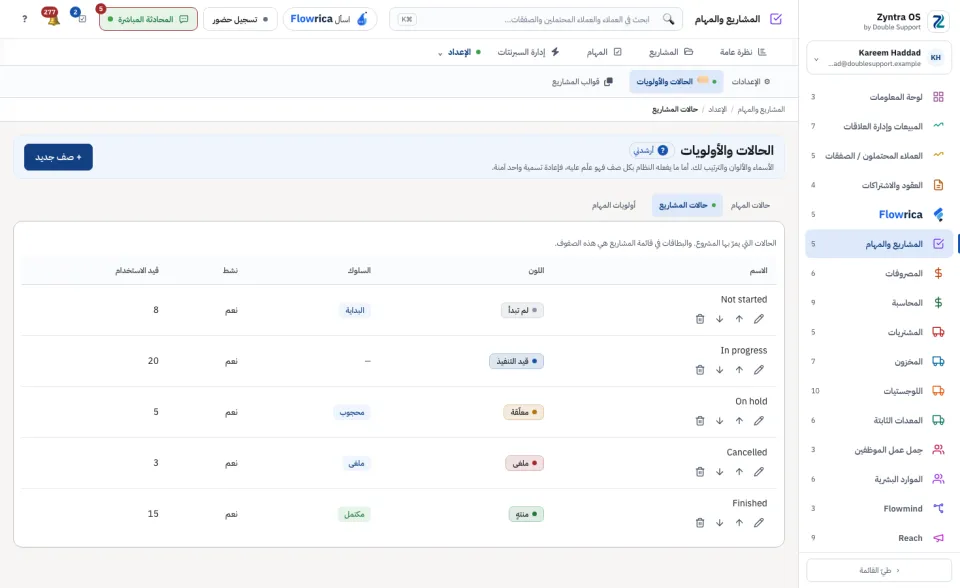Move the On hold row up
Viewport: 960px width, 588px height.
click(x=739, y=420)
